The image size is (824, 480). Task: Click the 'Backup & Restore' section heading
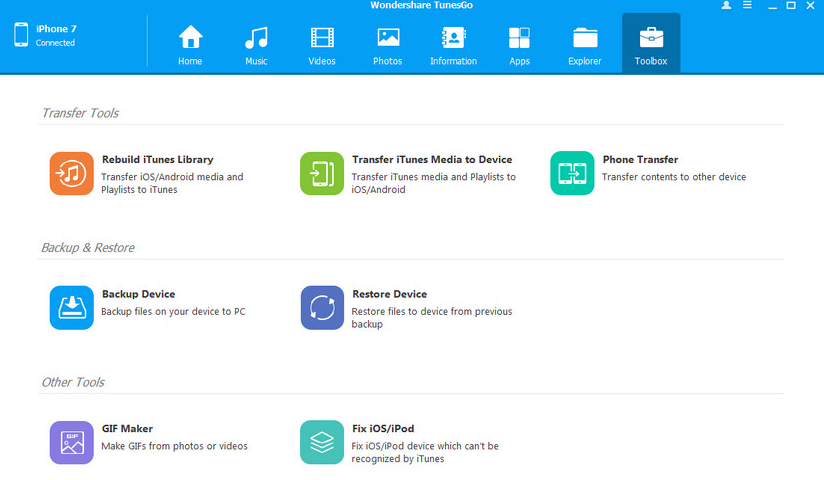click(x=88, y=248)
